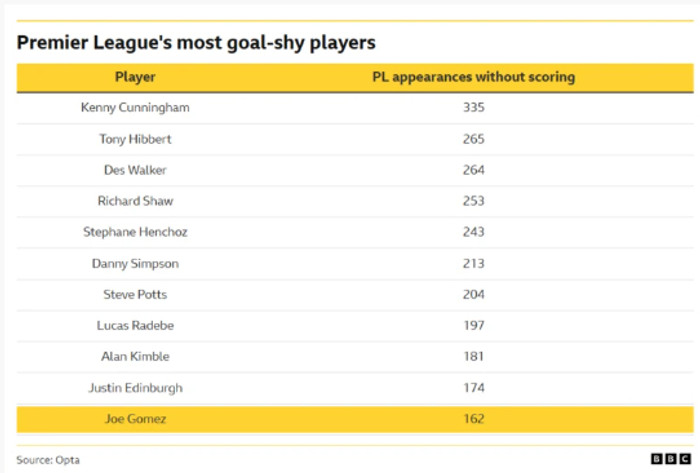Select the 213 appearances cell
The width and height of the screenshot is (700, 473).
click(x=474, y=263)
